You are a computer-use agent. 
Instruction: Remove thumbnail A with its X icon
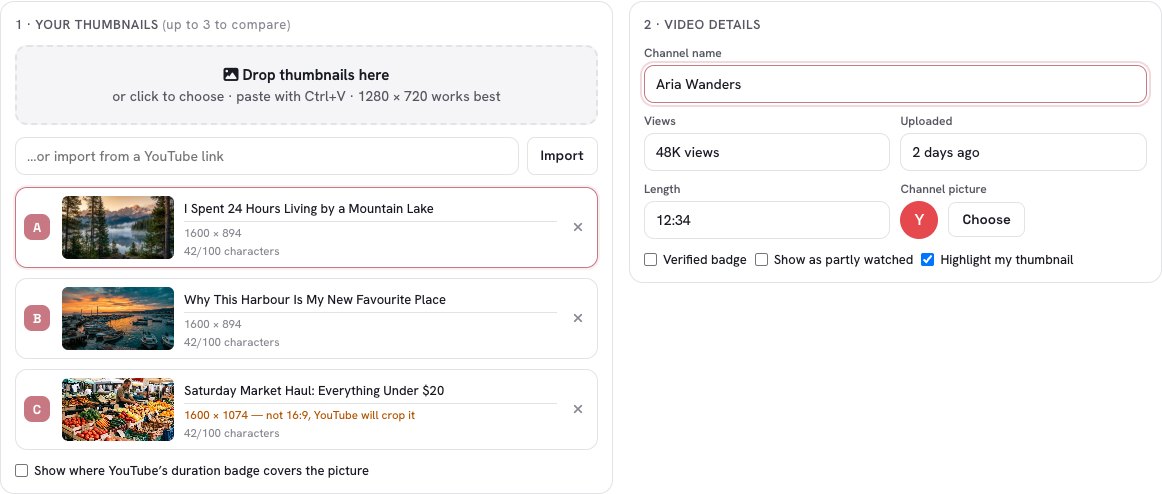(578, 227)
